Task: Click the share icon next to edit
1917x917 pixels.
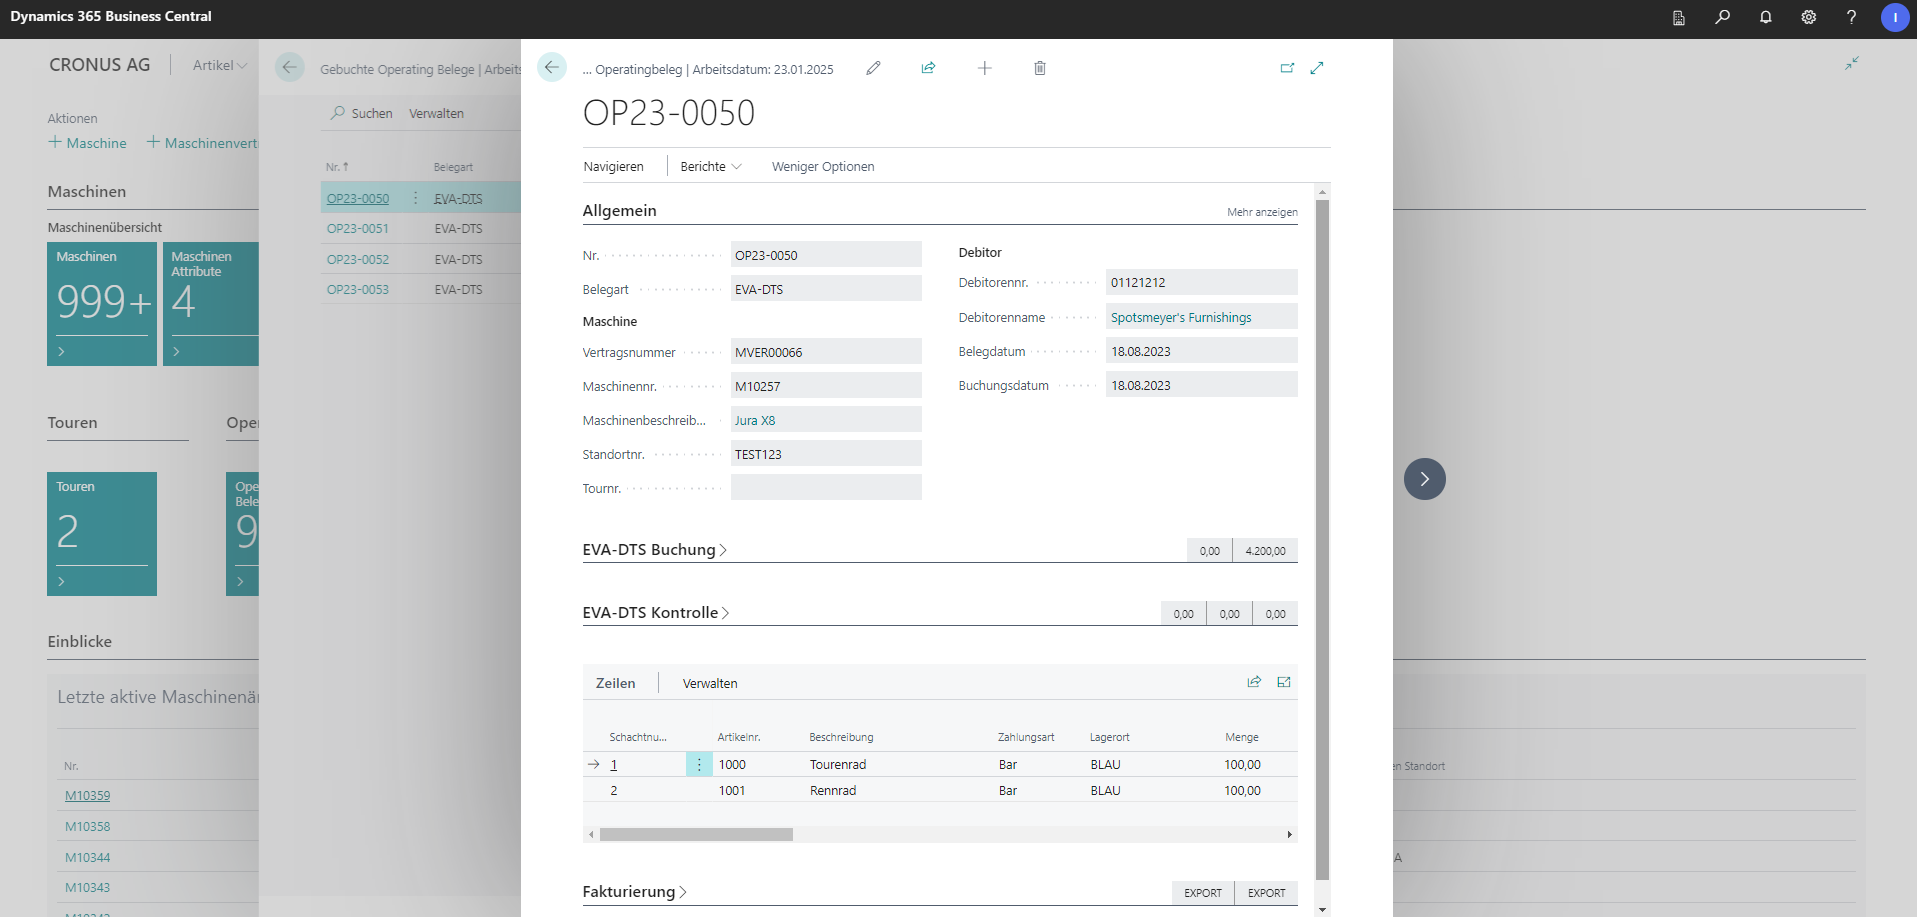Action: point(928,68)
